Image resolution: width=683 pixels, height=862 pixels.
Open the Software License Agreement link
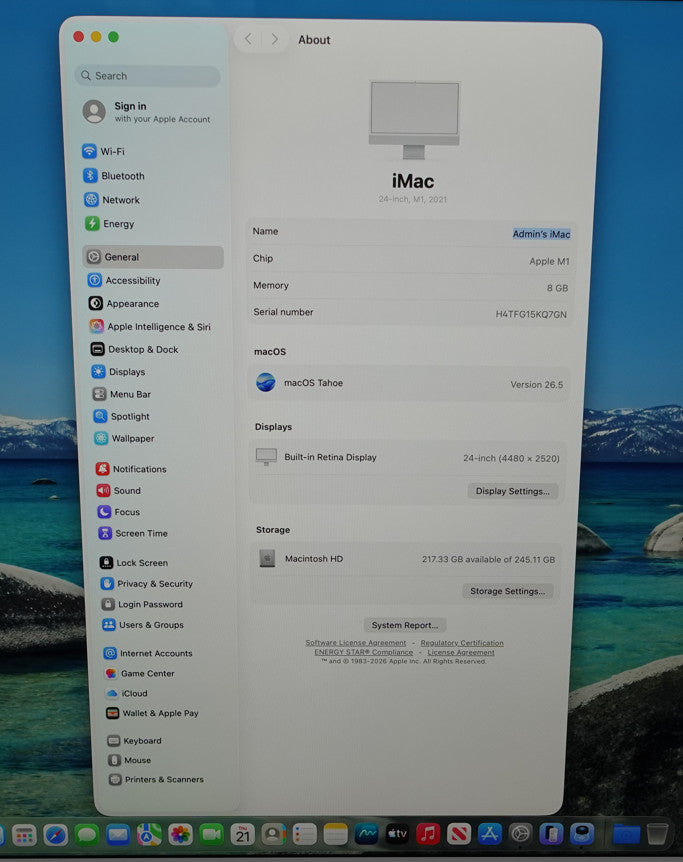(356, 643)
